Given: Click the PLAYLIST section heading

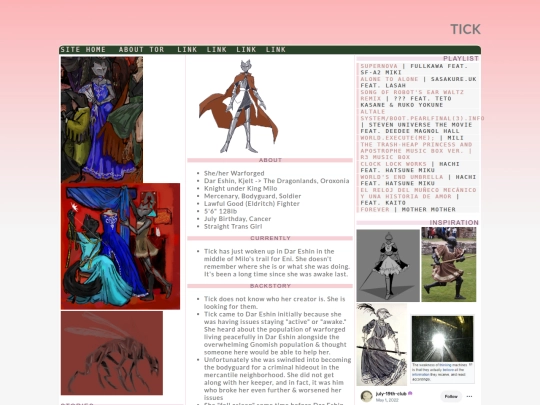Looking at the screenshot, I should click(461, 59).
